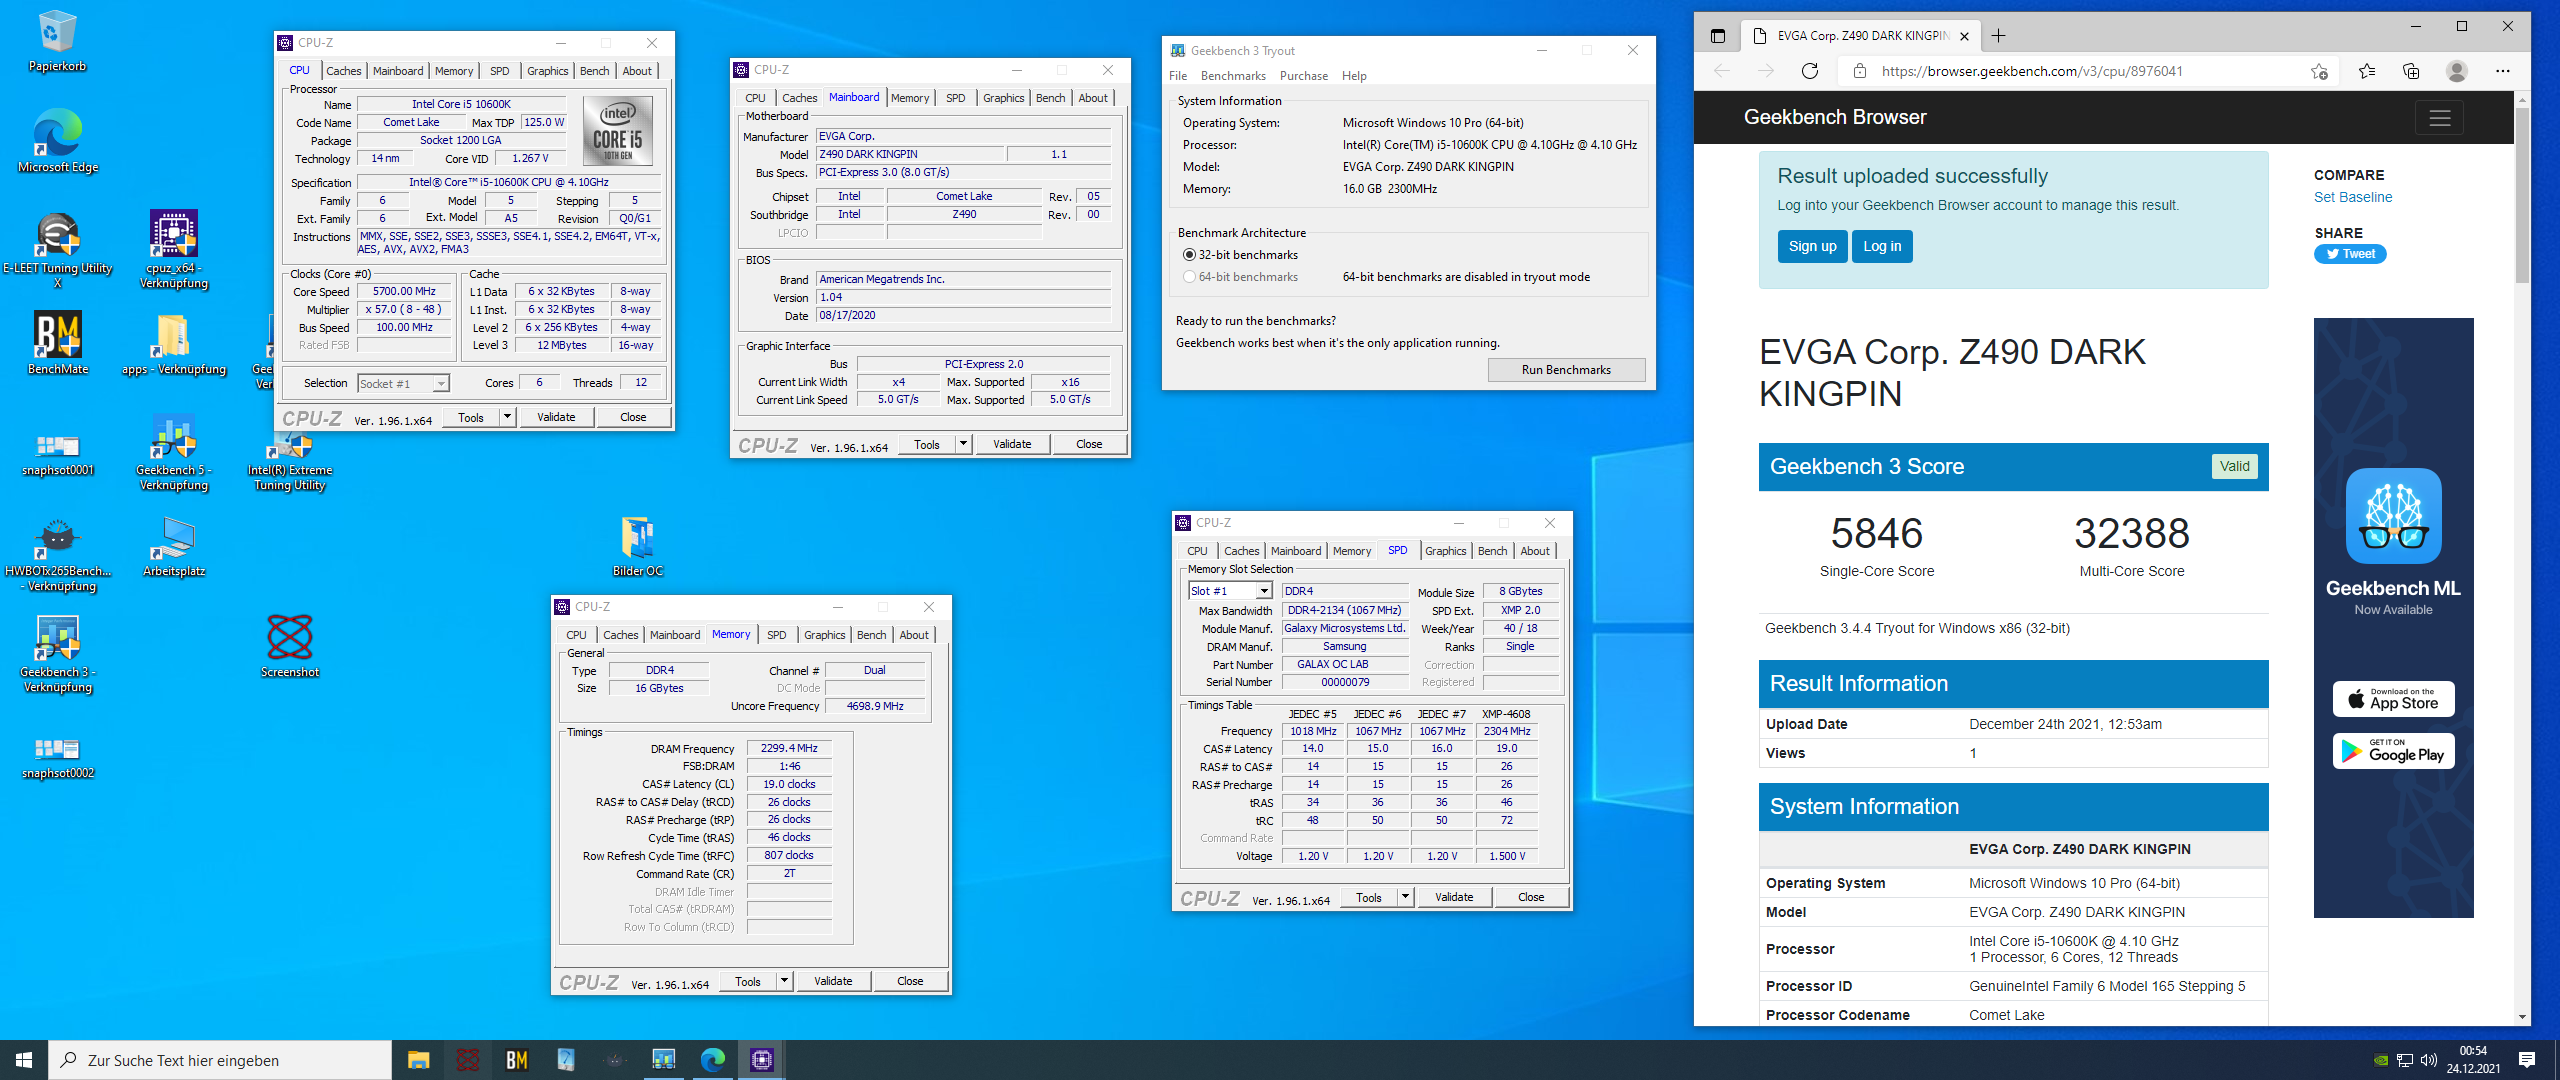Expand Tools arrow in Mainboard window
Screen dimensions: 2560x1080
pos(963,444)
